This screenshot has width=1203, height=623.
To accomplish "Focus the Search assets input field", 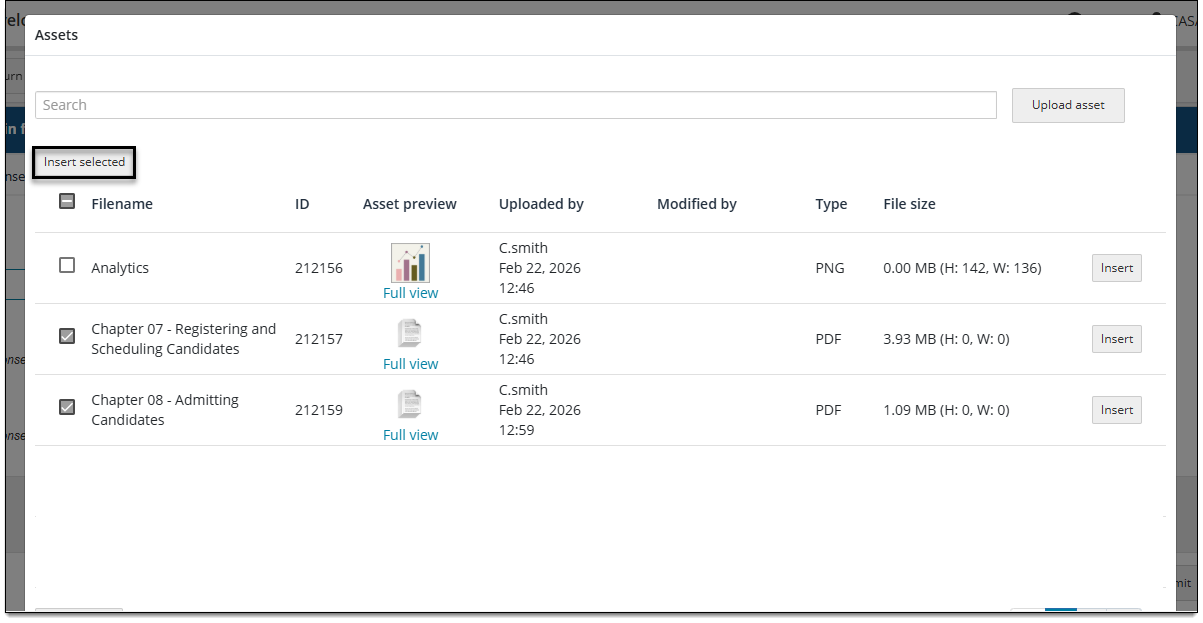I will click(516, 105).
